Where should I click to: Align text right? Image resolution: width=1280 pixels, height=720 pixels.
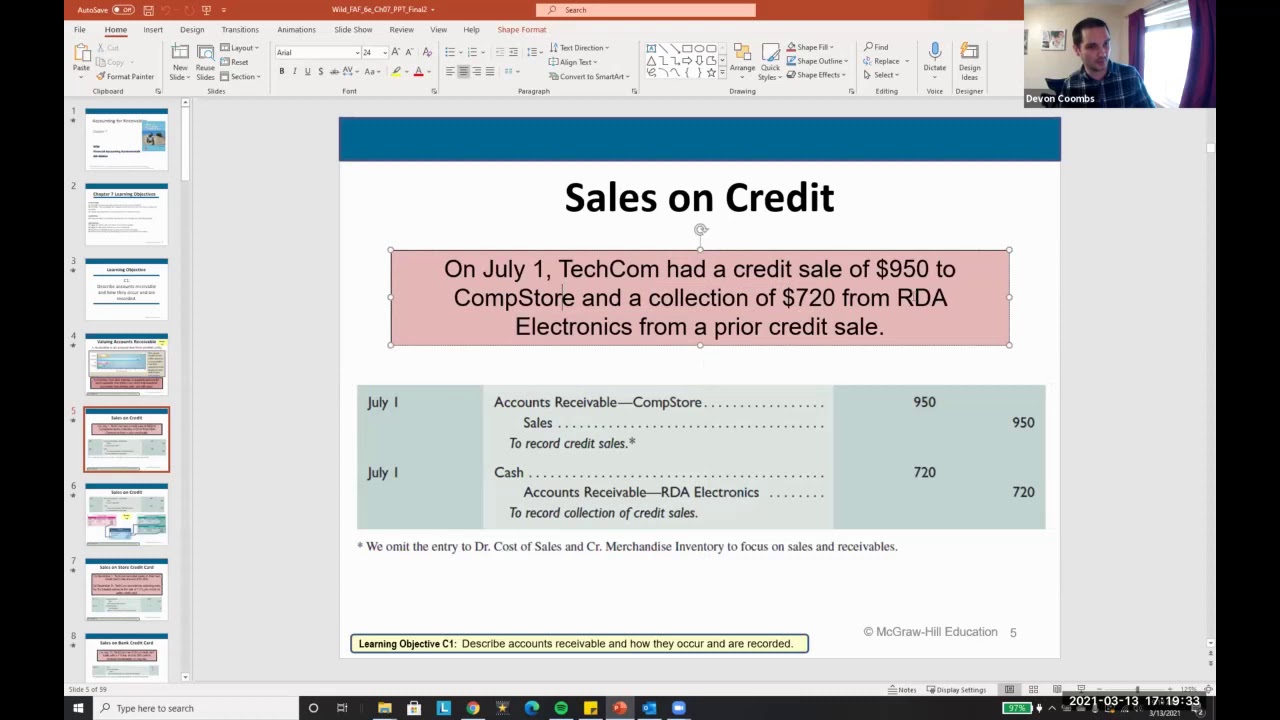pyautogui.click(x=476, y=71)
